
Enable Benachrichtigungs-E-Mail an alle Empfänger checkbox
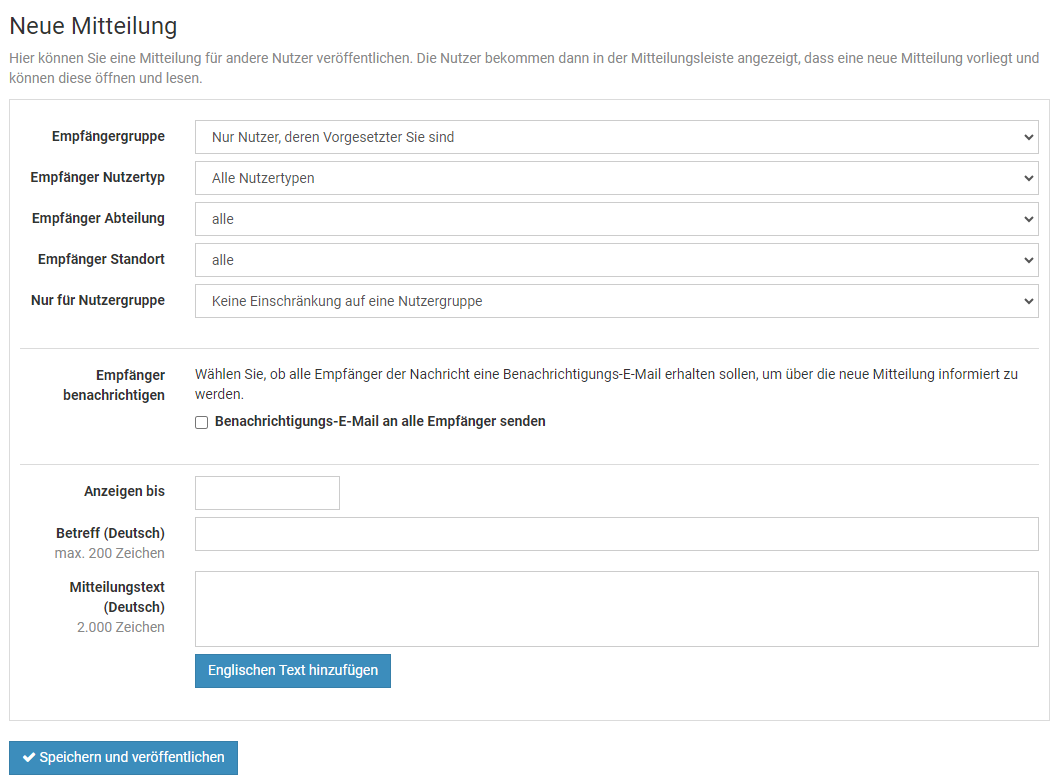[x=201, y=423]
